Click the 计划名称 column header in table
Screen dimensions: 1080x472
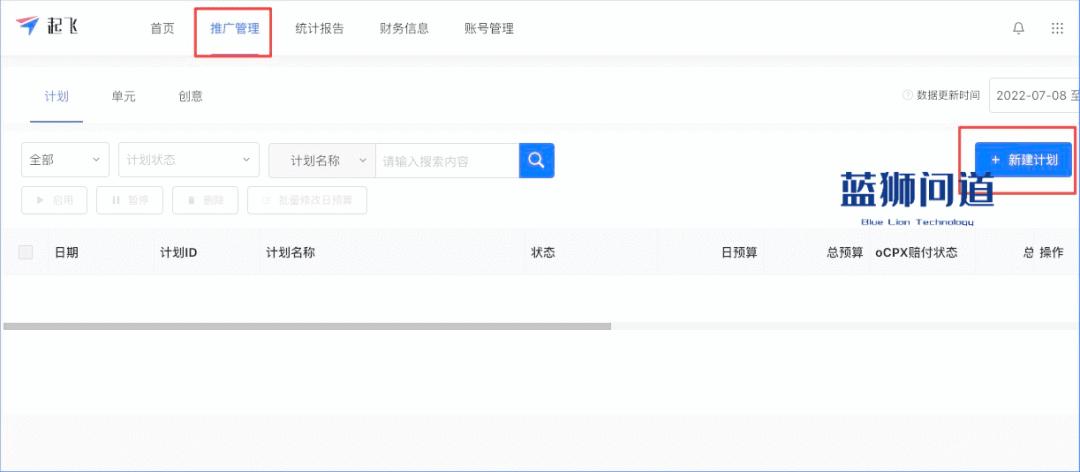pyautogui.click(x=291, y=253)
